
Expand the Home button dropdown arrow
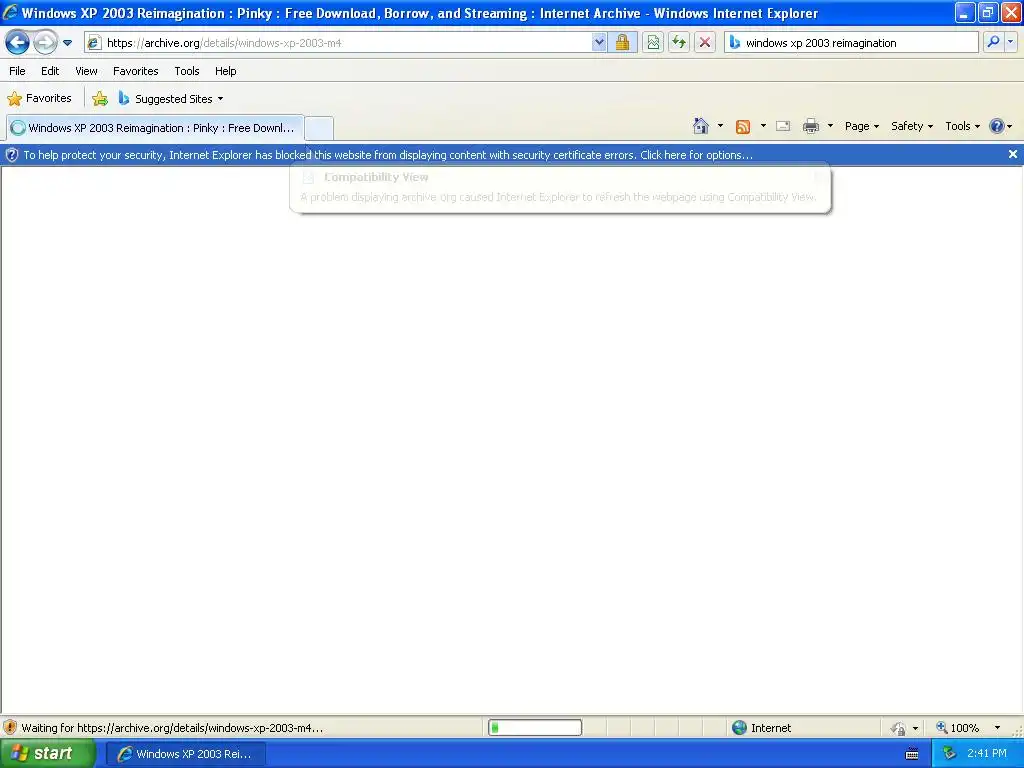tap(720, 126)
